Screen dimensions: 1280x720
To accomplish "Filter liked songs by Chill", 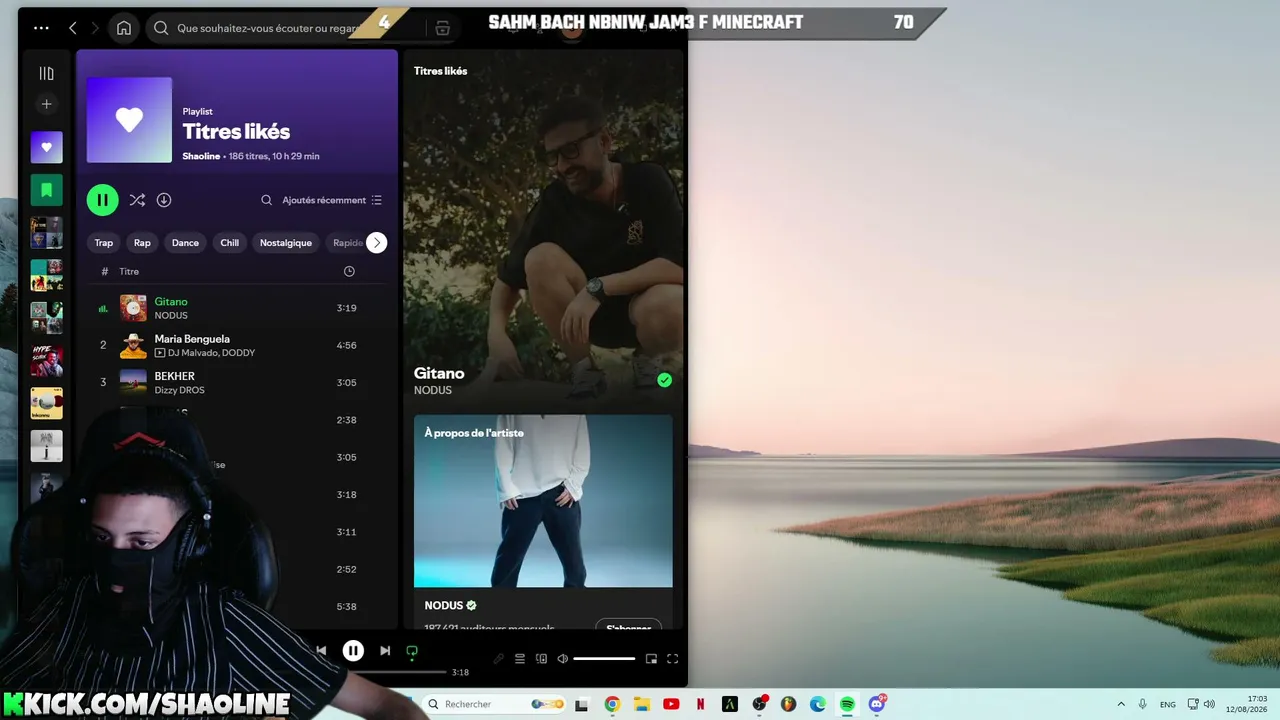I will (x=230, y=243).
